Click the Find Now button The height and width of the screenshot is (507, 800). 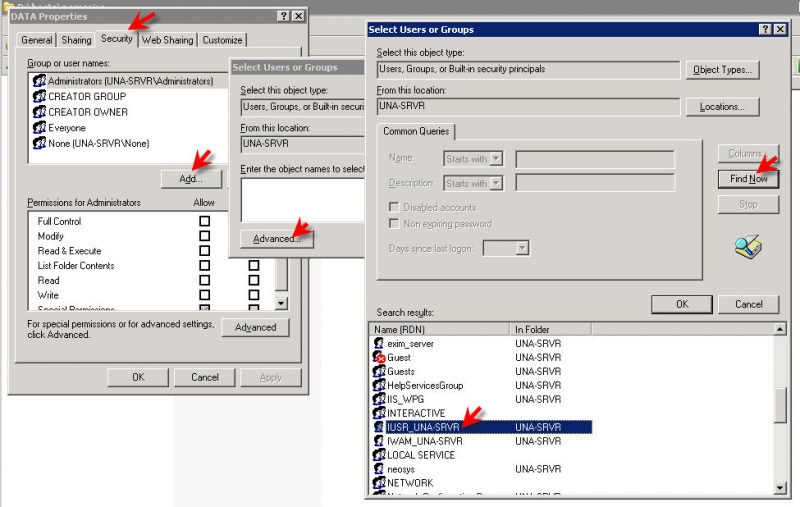(748, 179)
